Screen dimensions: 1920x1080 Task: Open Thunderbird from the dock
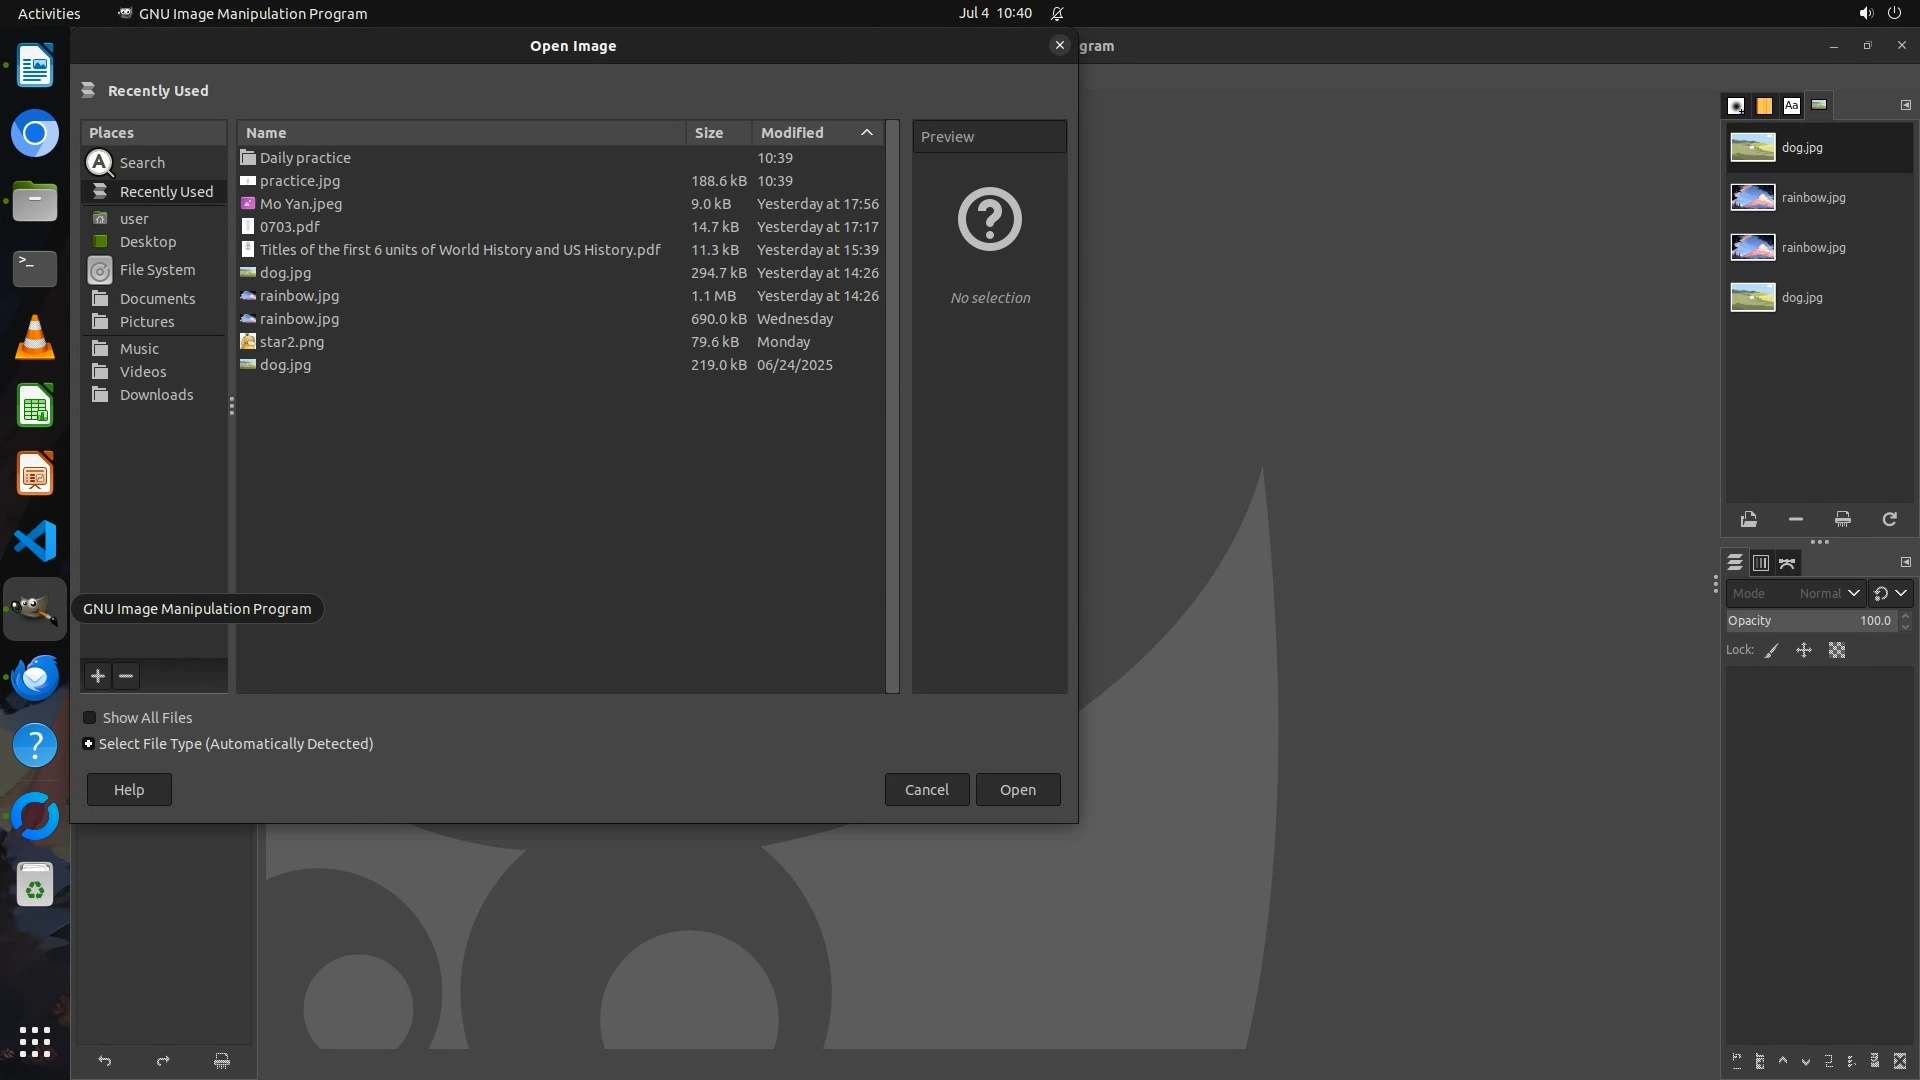pos(35,678)
